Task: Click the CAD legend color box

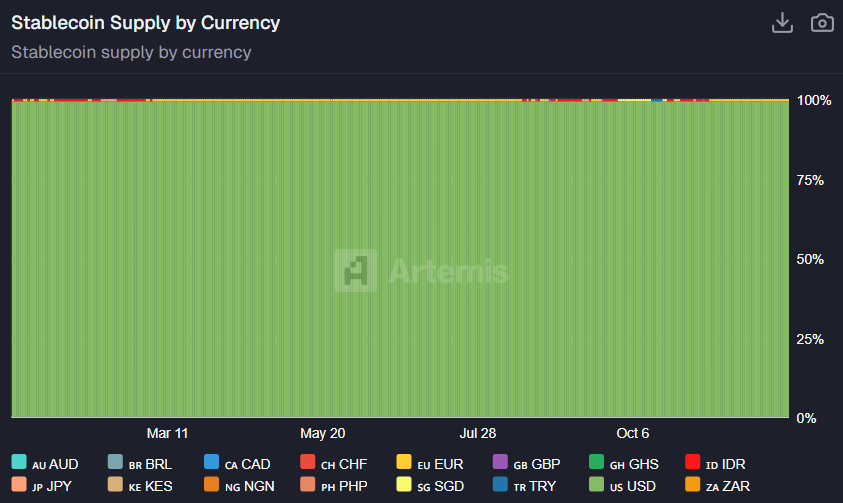Action: 211,463
